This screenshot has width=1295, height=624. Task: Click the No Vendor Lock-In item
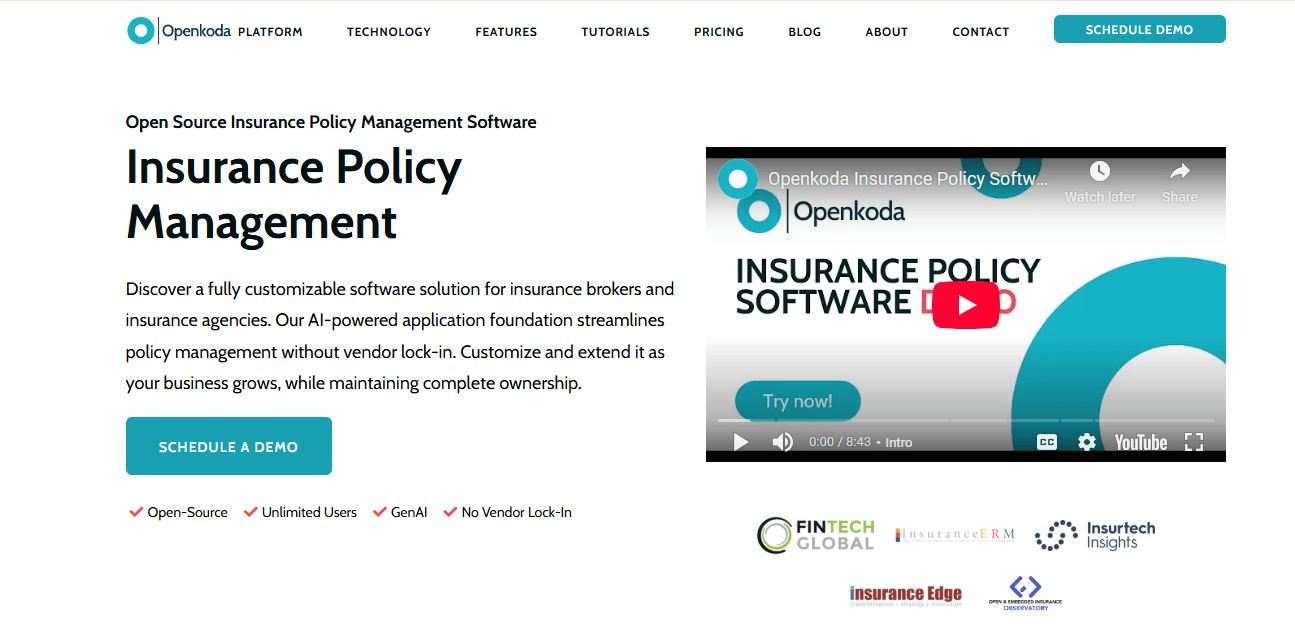(508, 512)
